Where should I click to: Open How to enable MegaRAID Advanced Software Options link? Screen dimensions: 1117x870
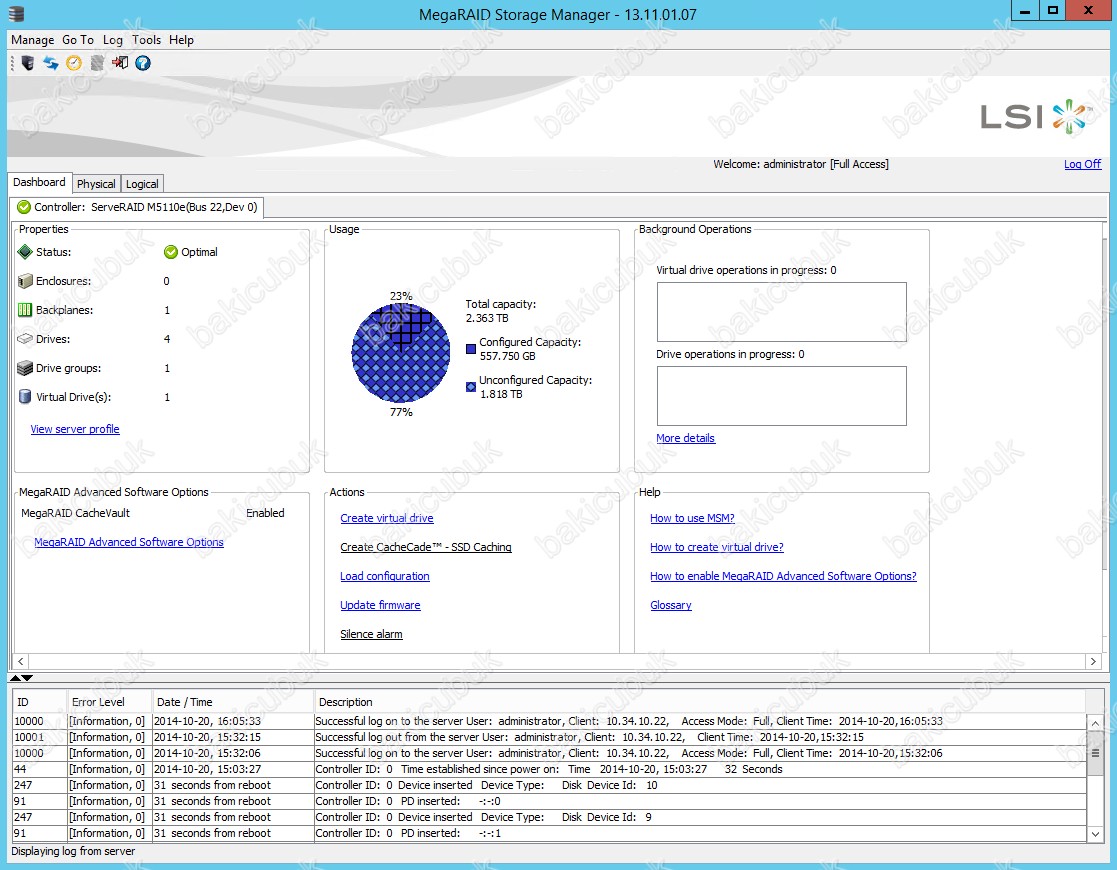pos(783,576)
